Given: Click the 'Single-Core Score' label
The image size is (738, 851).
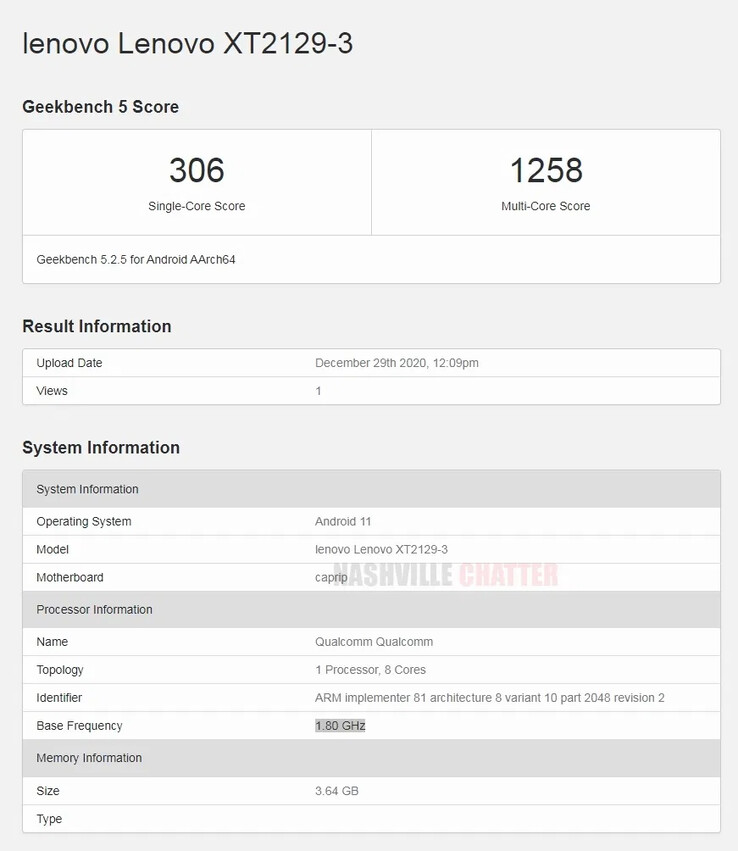Looking at the screenshot, I should point(197,206).
